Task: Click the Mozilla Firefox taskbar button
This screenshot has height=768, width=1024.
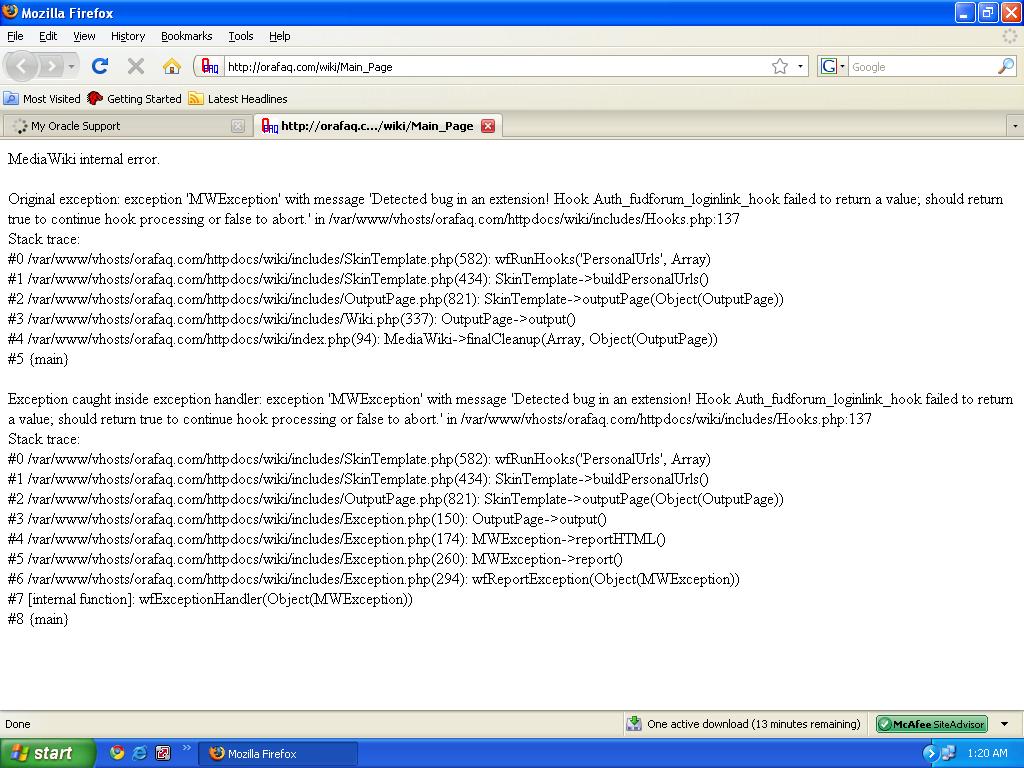Action: pyautogui.click(x=278, y=753)
